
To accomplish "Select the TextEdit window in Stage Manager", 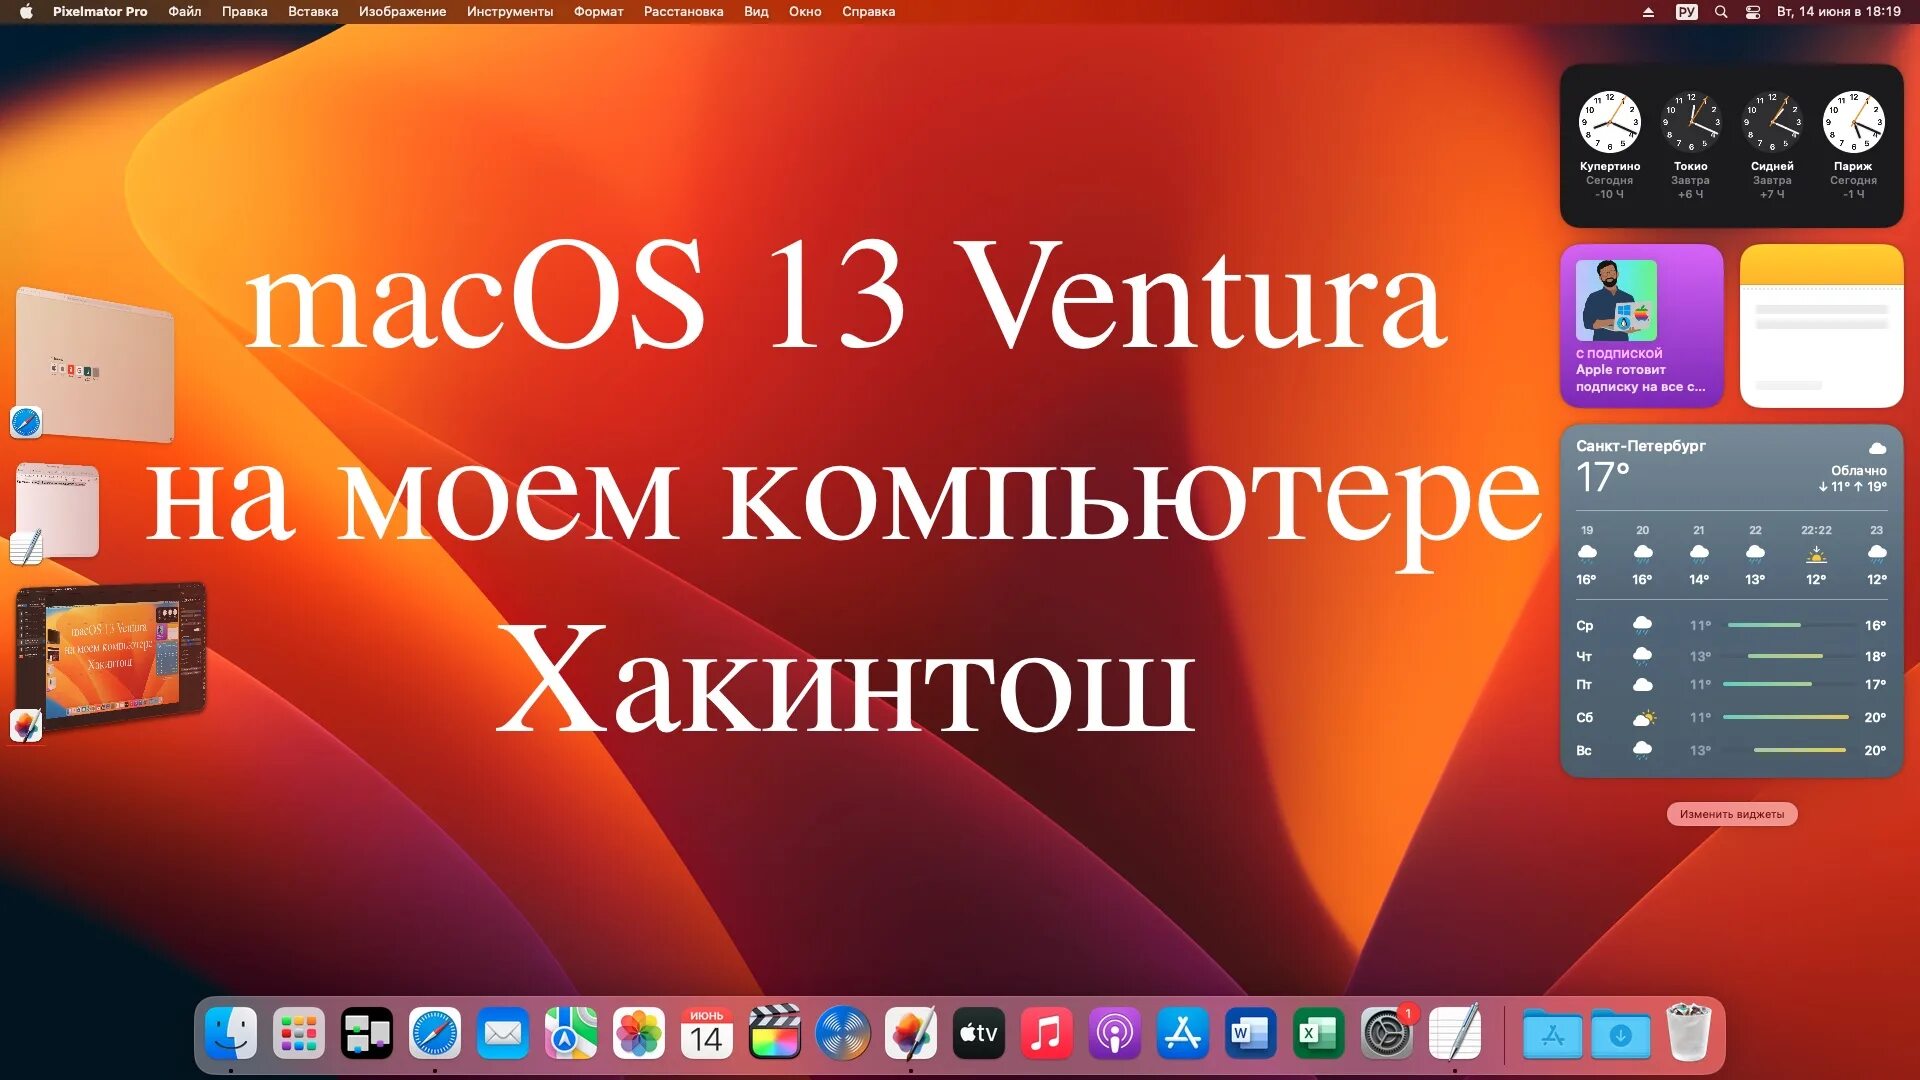I will tap(58, 510).
